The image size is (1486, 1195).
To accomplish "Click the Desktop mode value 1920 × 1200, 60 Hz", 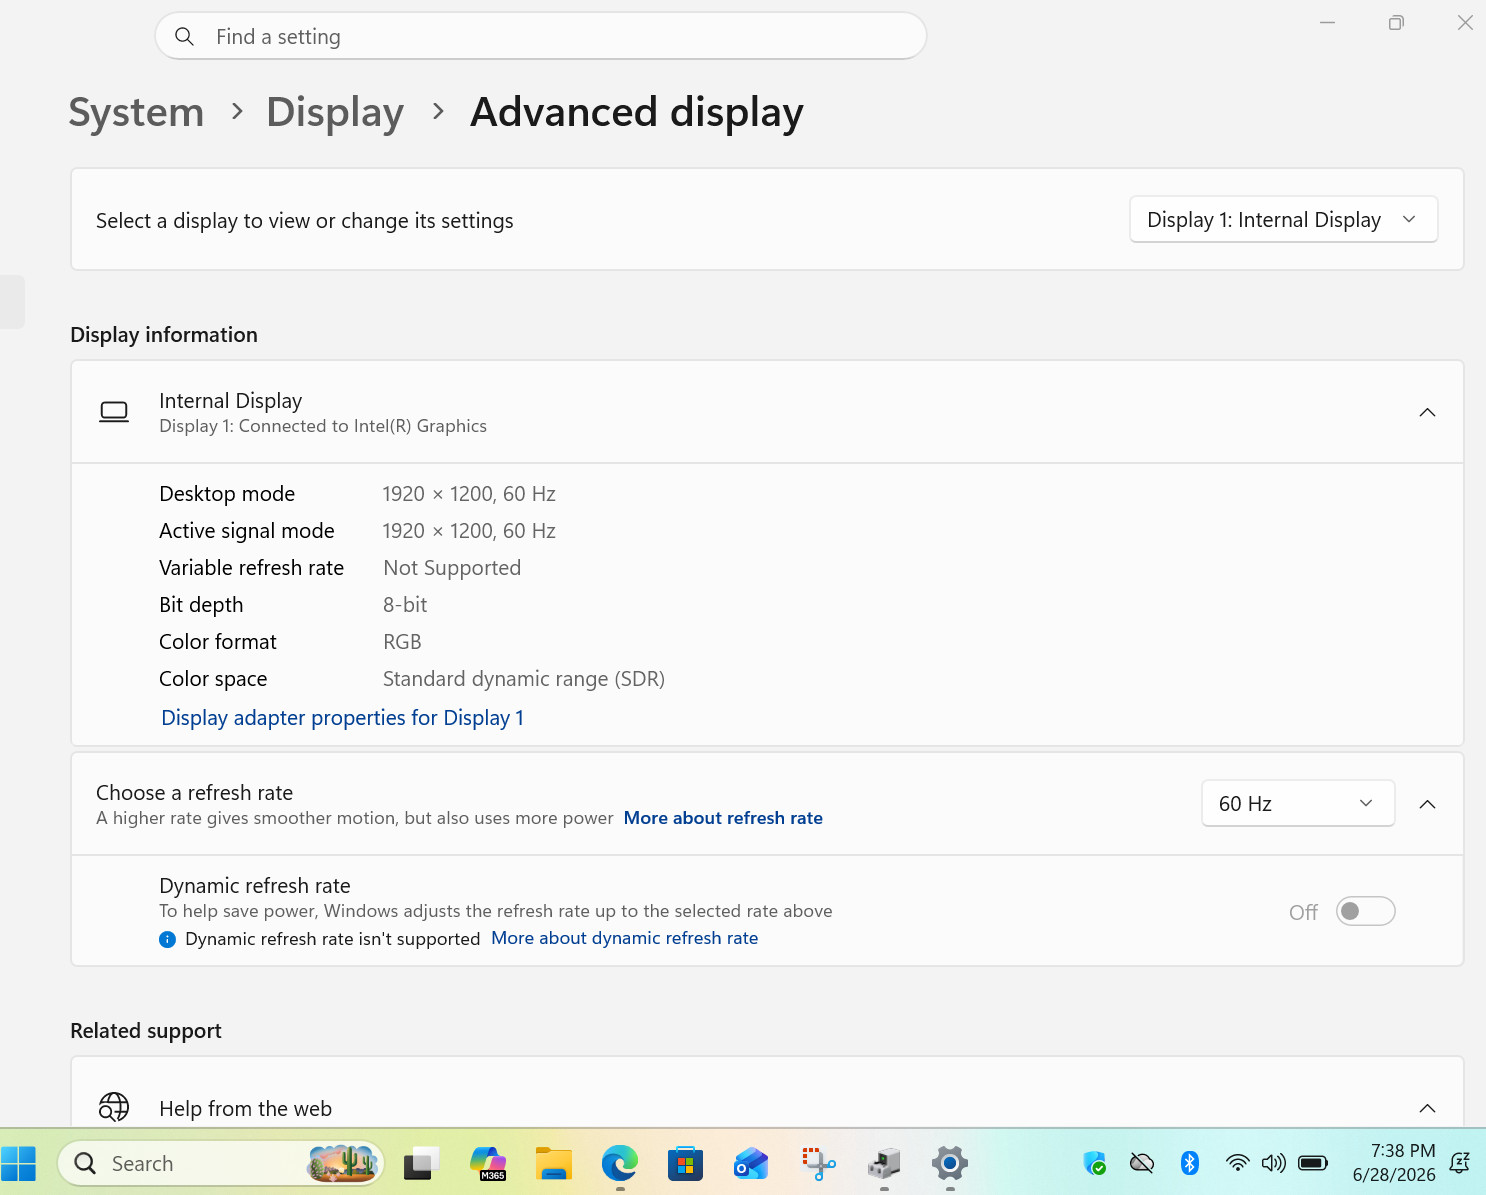I will [469, 494].
